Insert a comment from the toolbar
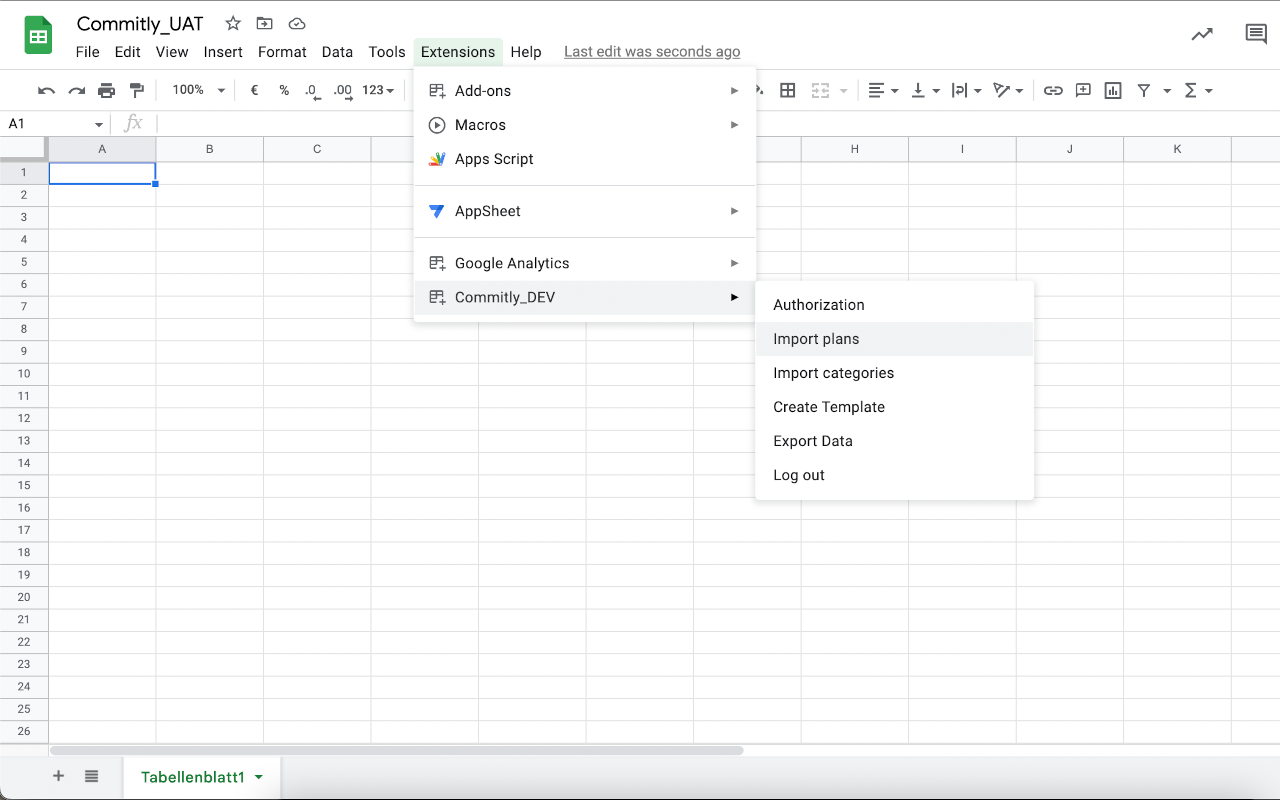Viewport: 1280px width, 800px height. pos(1083,91)
